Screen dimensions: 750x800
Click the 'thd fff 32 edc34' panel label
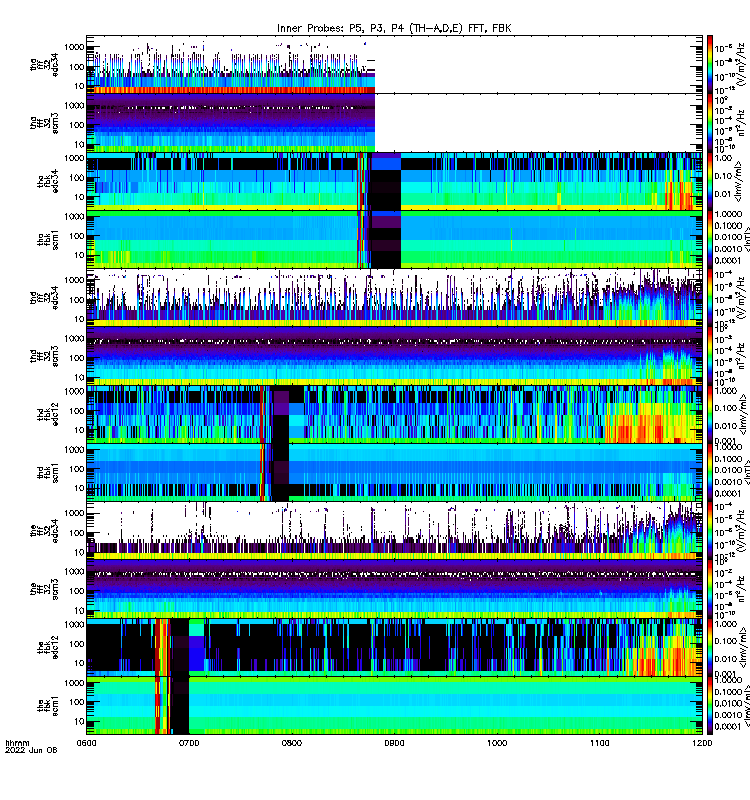pos(44,298)
